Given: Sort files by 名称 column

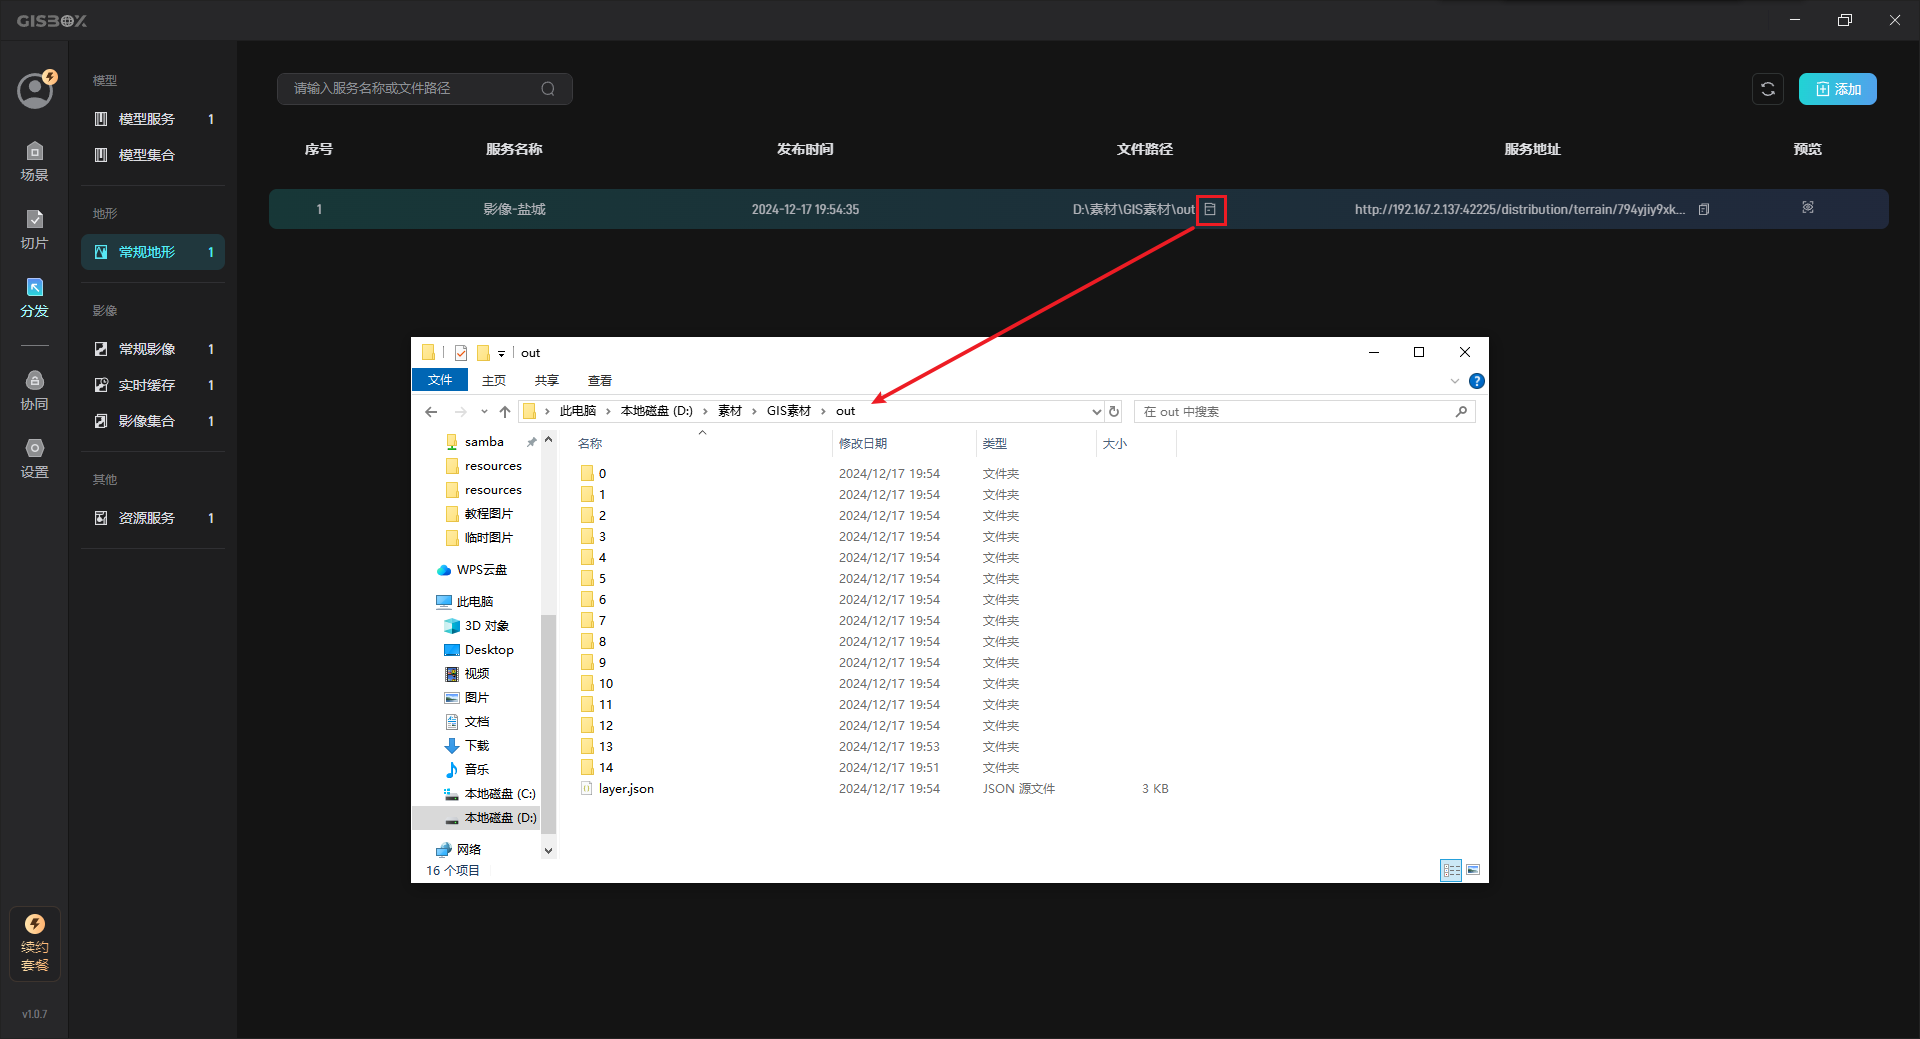Looking at the screenshot, I should pos(590,444).
